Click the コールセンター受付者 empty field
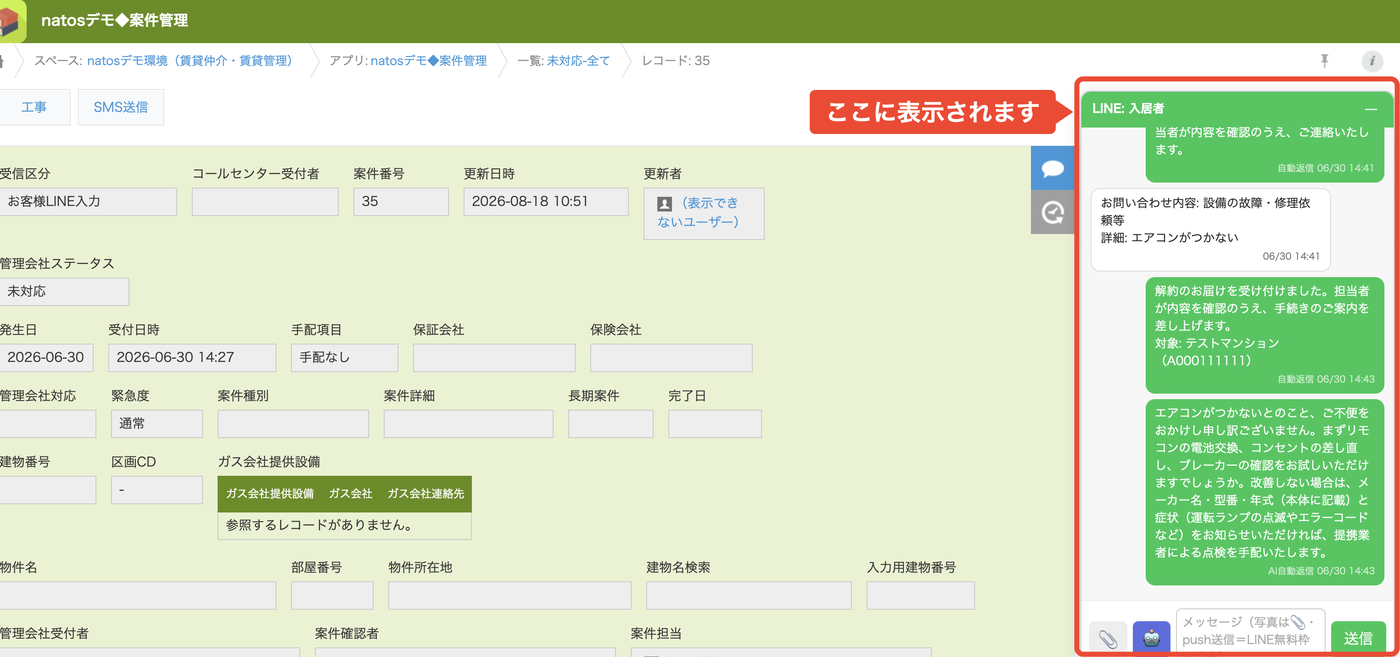 tap(265, 201)
